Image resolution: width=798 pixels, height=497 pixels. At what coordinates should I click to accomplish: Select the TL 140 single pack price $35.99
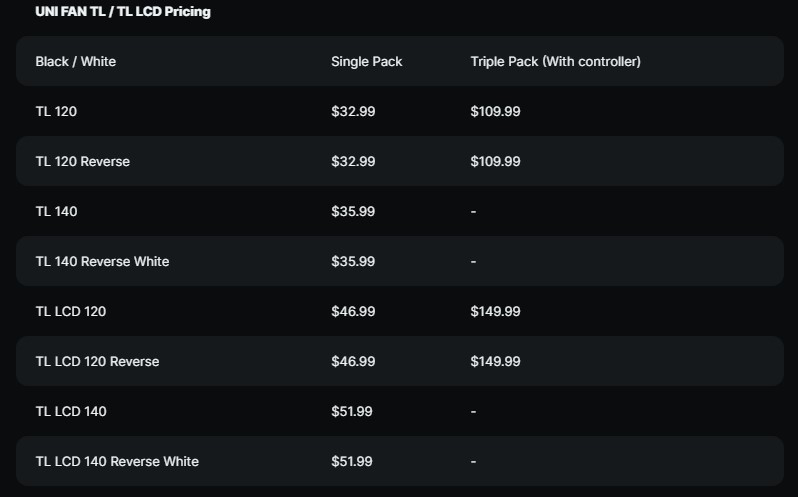pos(353,212)
